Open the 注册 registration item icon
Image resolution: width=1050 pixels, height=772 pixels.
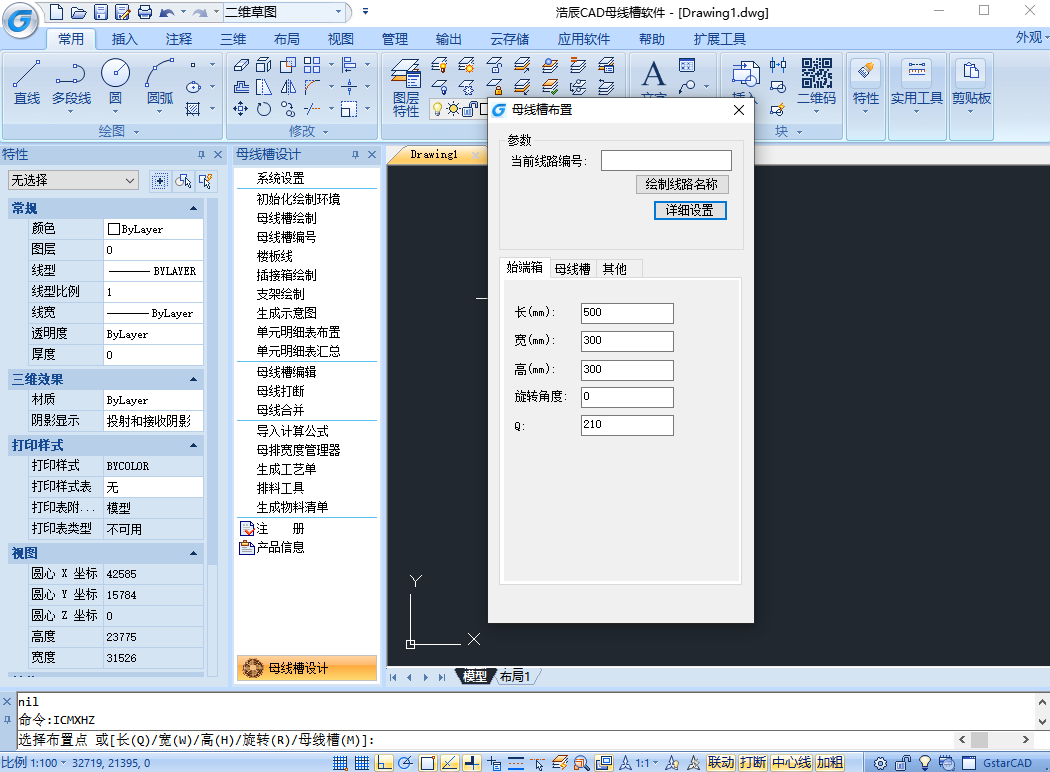246,528
